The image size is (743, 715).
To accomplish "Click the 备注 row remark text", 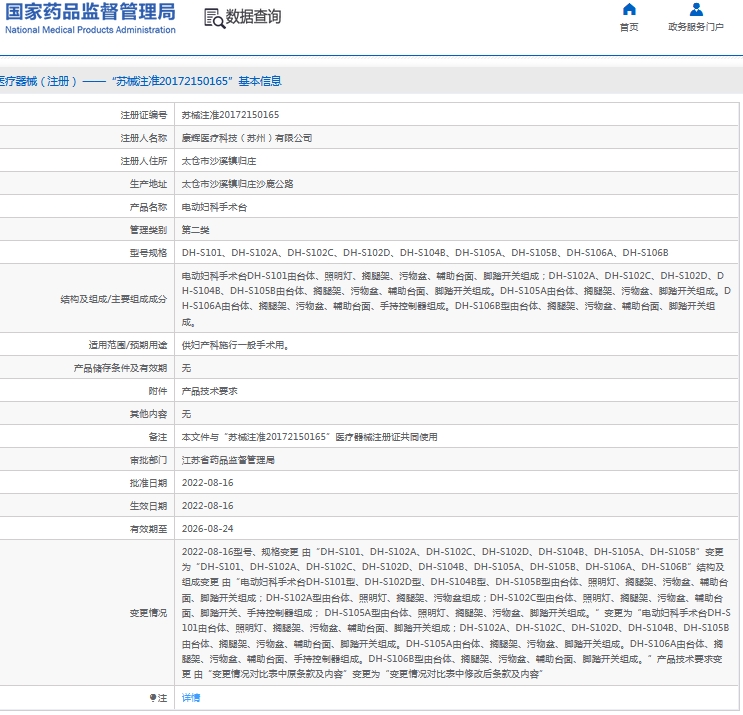I will coord(309,437).
